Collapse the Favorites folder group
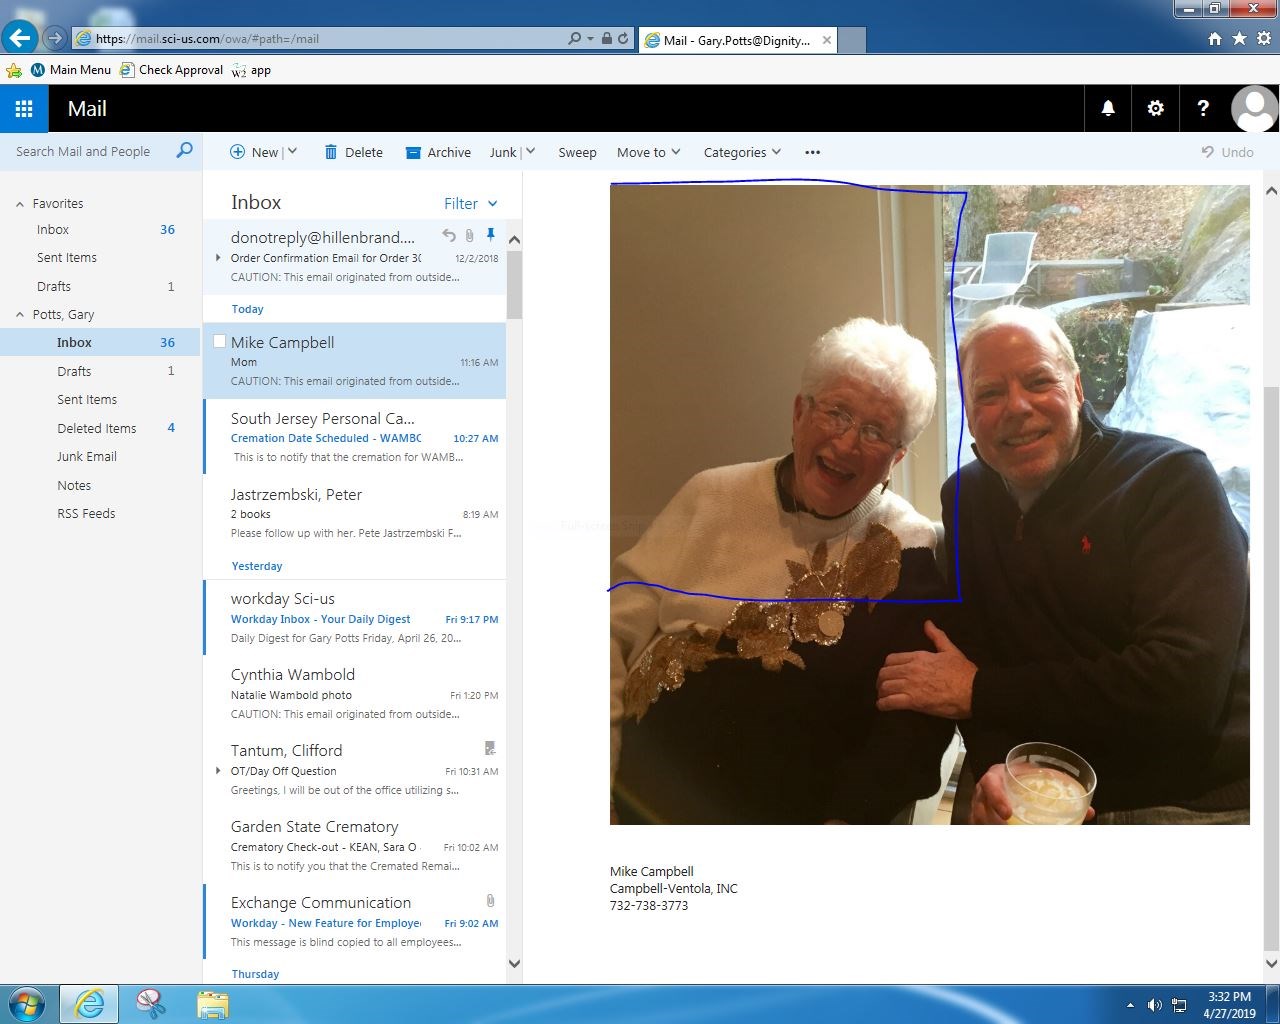1280x1024 pixels. pyautogui.click(x=20, y=204)
